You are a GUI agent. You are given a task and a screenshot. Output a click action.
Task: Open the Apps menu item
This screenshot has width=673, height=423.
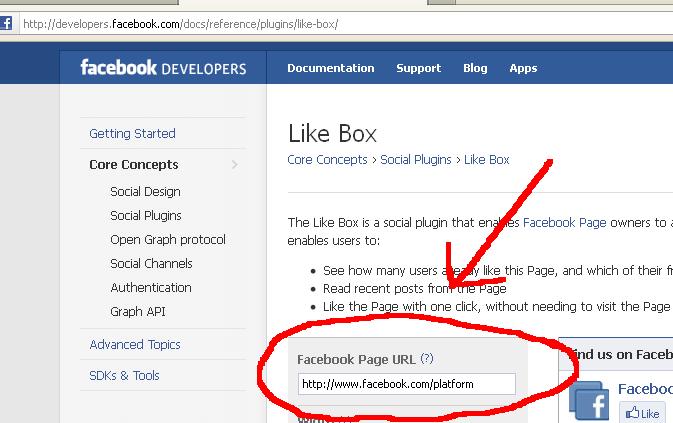523,68
